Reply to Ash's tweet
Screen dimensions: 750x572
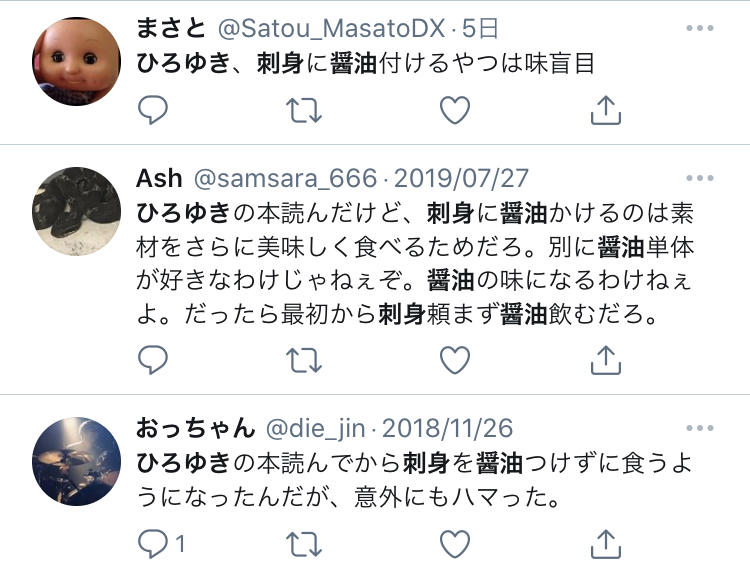pyautogui.click(x=153, y=360)
